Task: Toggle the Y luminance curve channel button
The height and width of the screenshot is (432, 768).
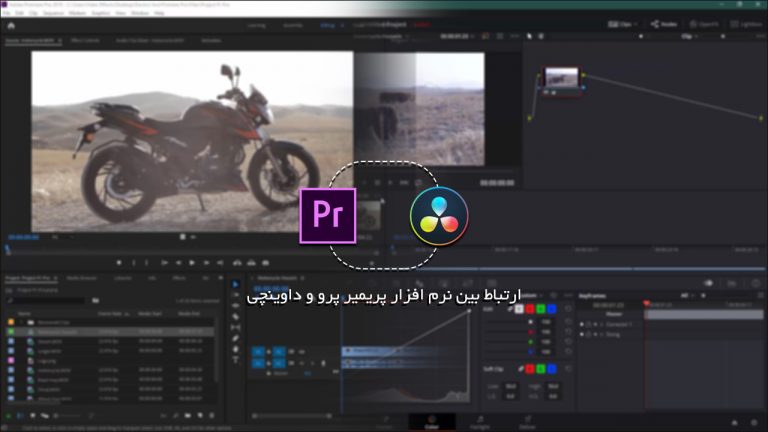Action: [x=519, y=309]
